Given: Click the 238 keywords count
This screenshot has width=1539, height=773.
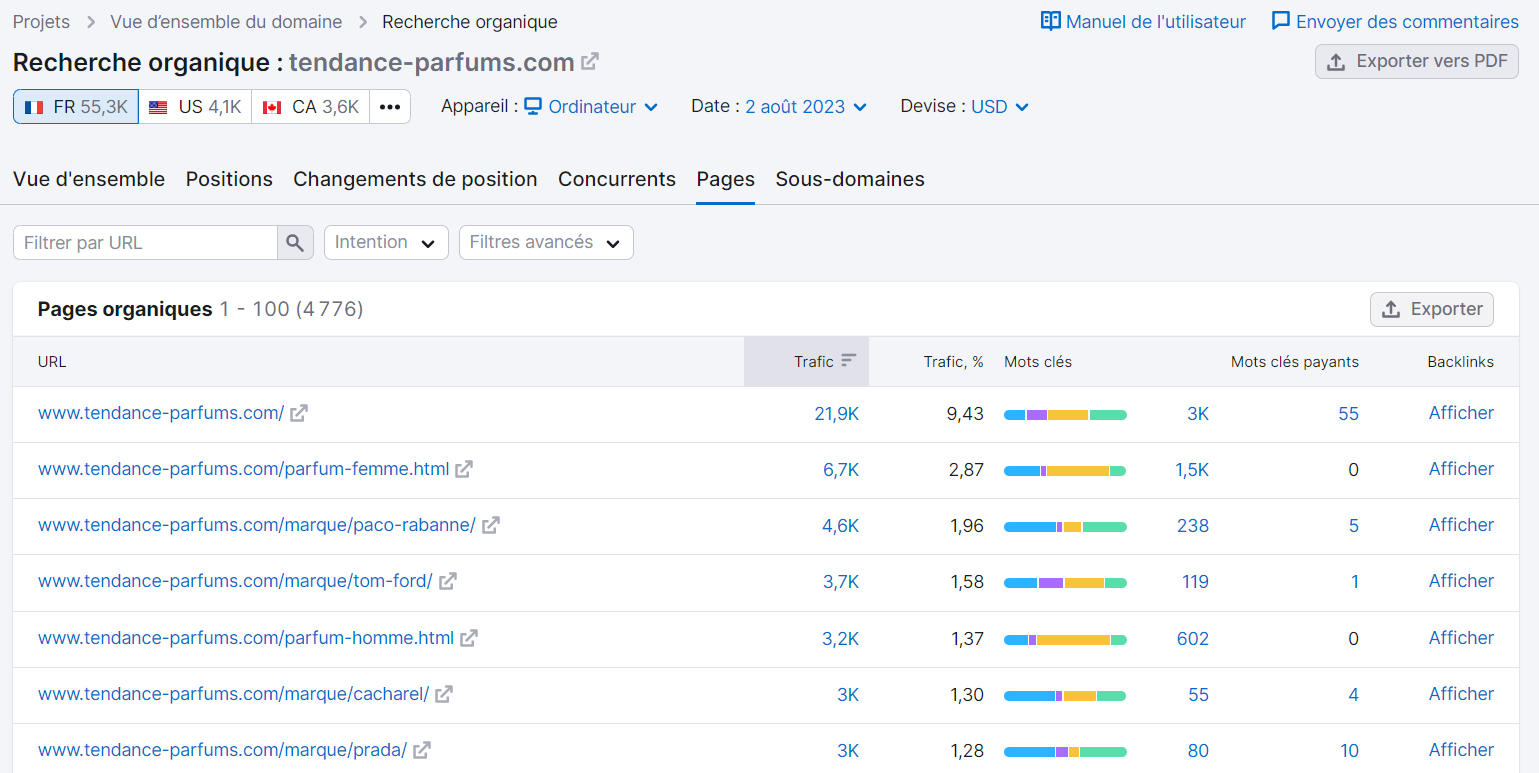Looking at the screenshot, I should pyautogui.click(x=1193, y=525).
